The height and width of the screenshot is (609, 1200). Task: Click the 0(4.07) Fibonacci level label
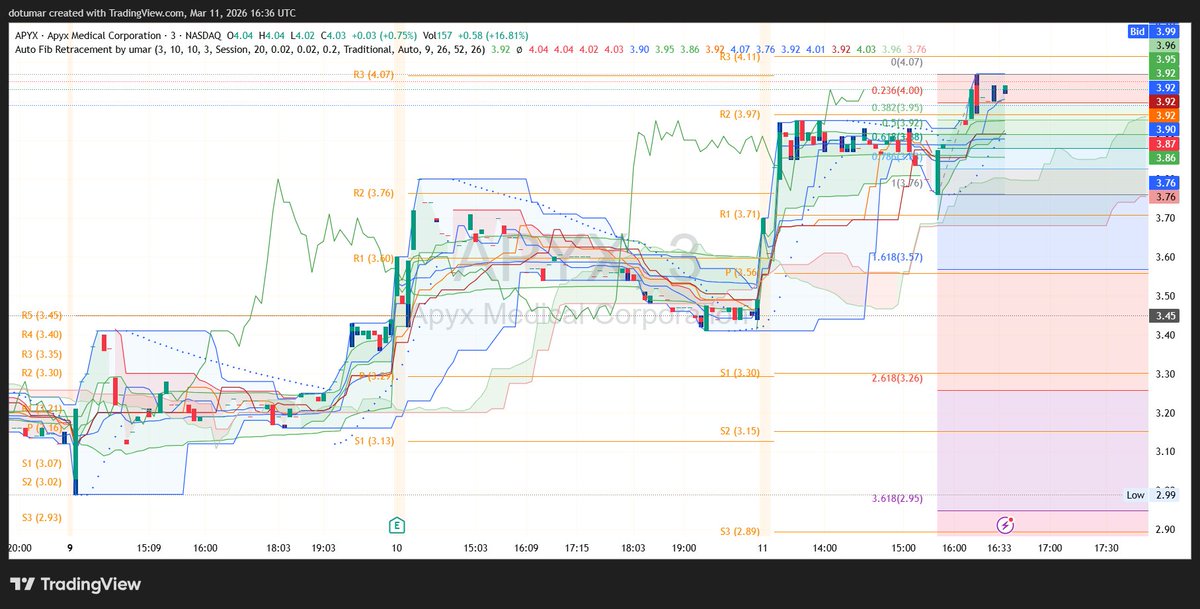pos(907,62)
